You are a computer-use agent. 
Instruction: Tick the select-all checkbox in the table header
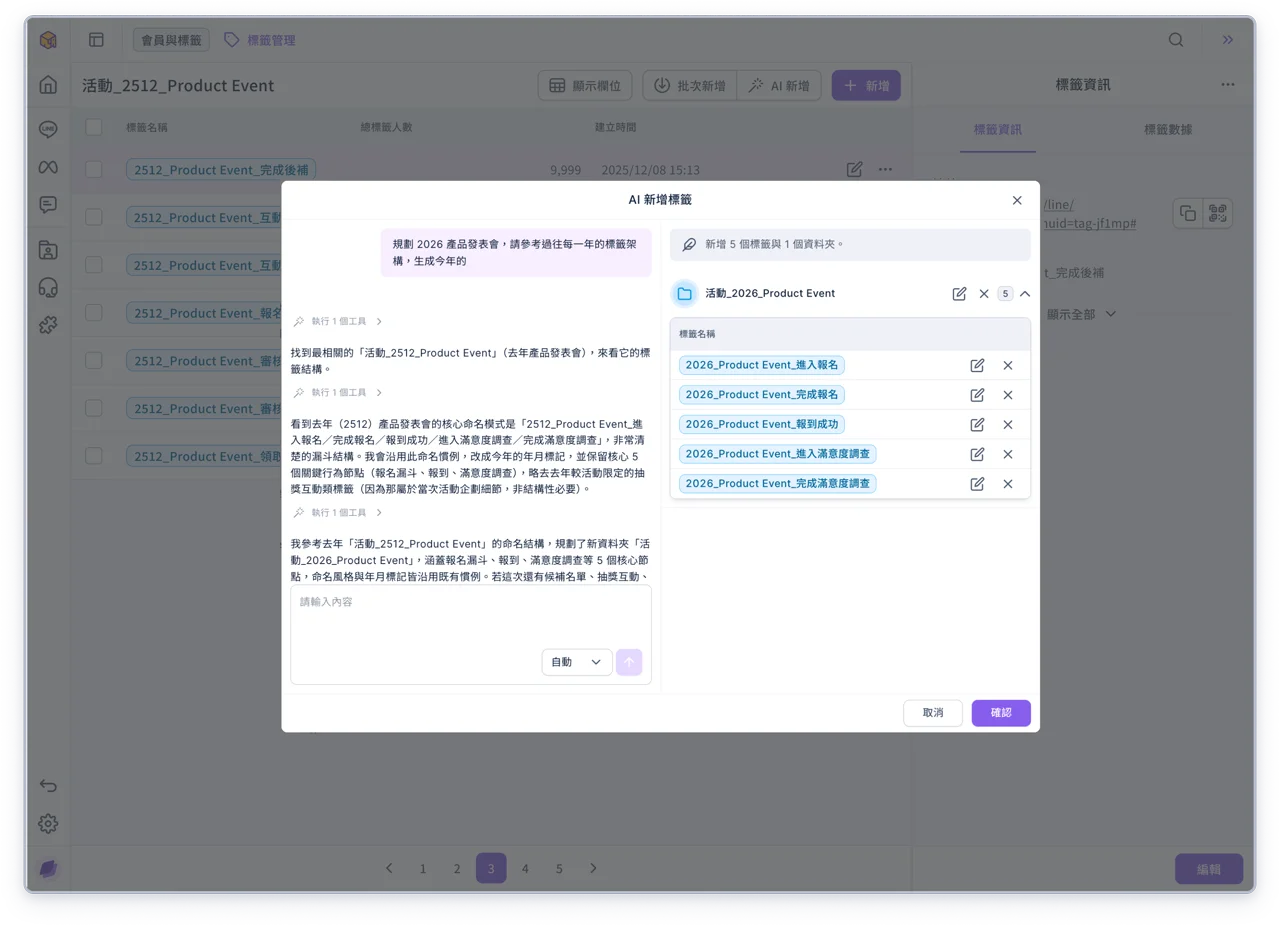click(94, 127)
